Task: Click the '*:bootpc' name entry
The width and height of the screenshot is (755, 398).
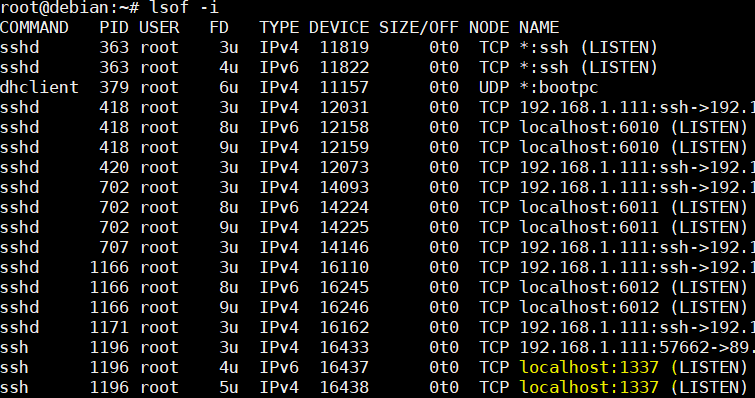Action: pos(559,87)
